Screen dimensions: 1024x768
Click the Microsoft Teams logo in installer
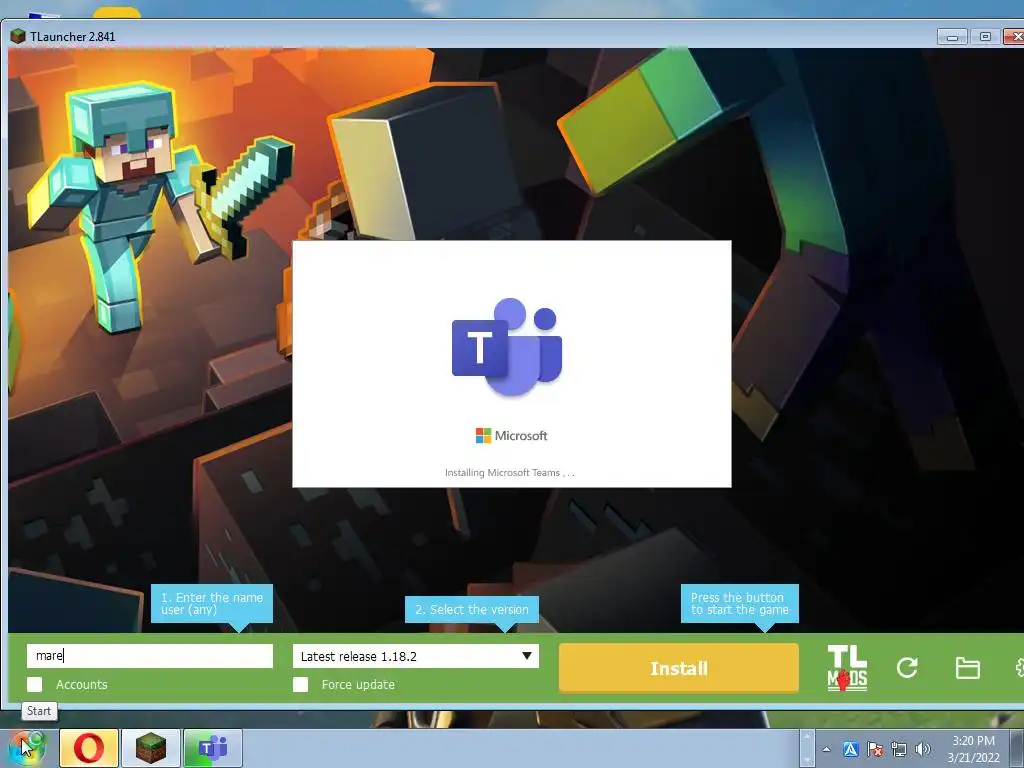[507, 347]
